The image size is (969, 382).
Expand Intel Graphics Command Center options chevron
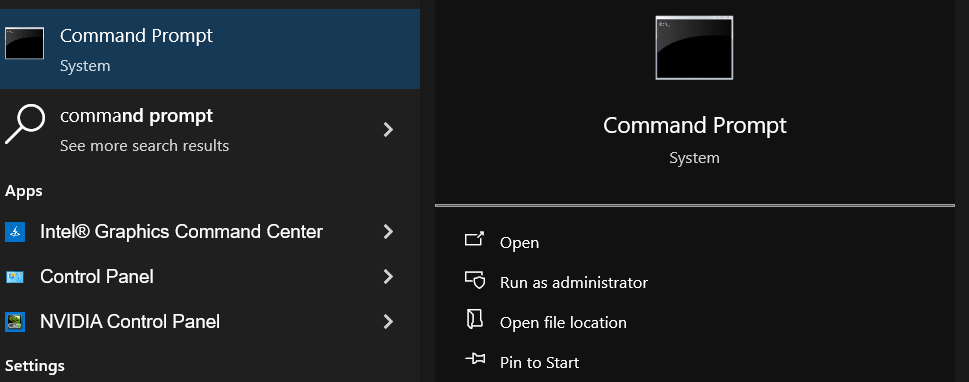click(388, 232)
